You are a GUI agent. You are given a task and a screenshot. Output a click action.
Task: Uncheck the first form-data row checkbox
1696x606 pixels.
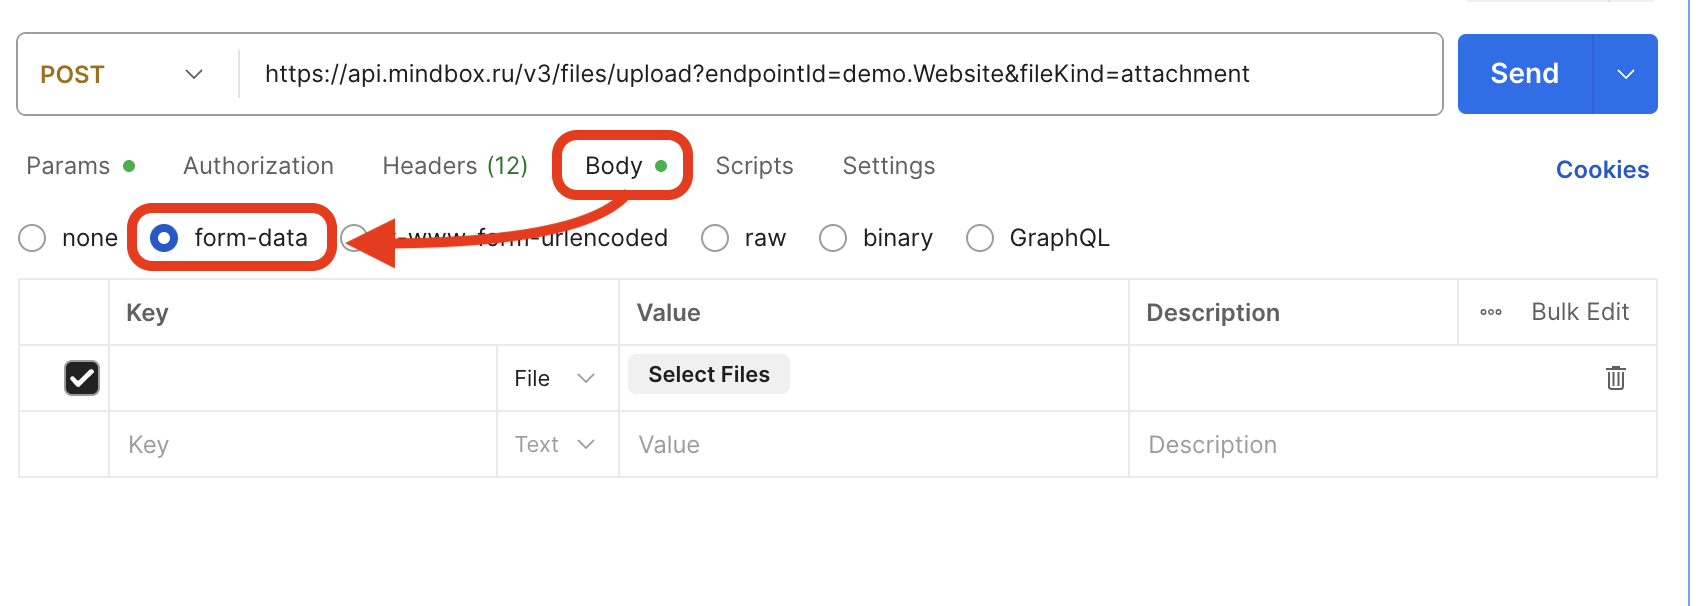point(82,378)
